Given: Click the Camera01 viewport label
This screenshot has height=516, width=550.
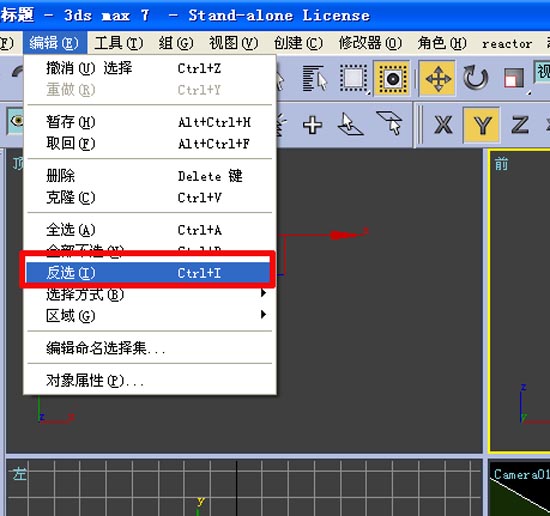Looking at the screenshot, I should pos(521,474).
